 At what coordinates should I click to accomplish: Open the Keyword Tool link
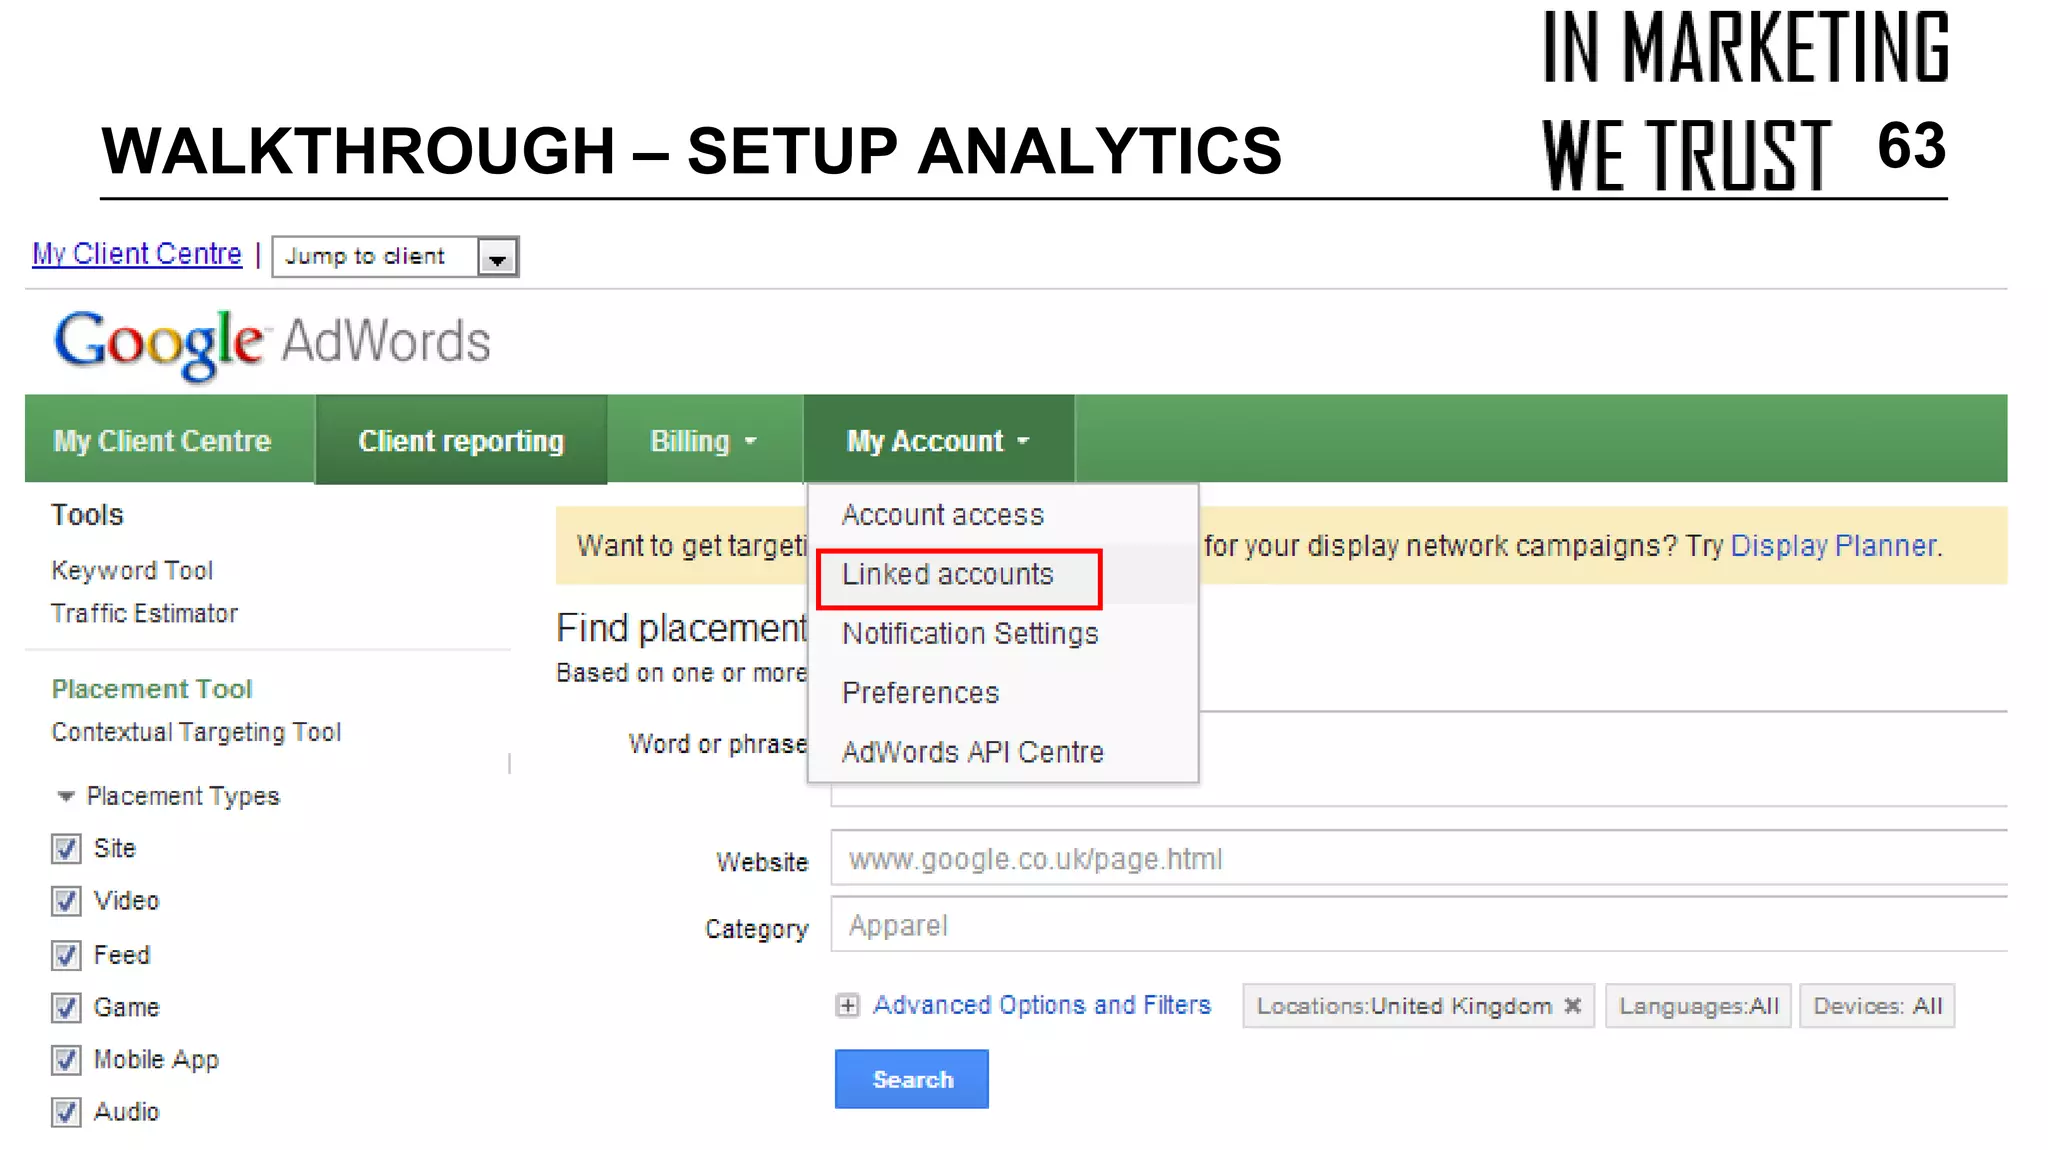(132, 571)
